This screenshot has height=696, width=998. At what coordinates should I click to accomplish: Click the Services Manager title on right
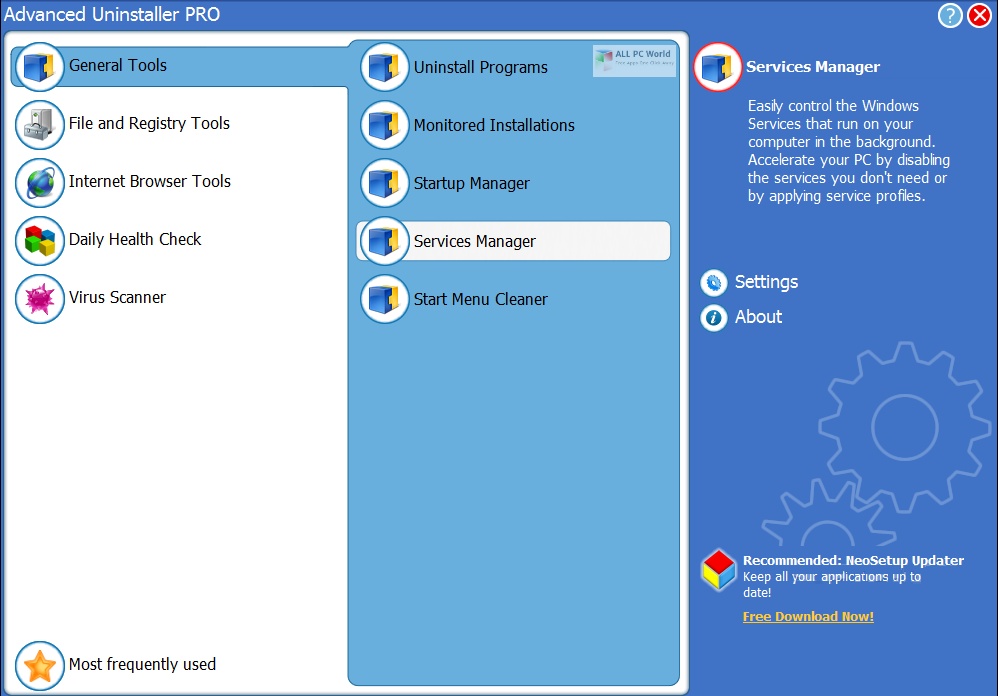(813, 67)
